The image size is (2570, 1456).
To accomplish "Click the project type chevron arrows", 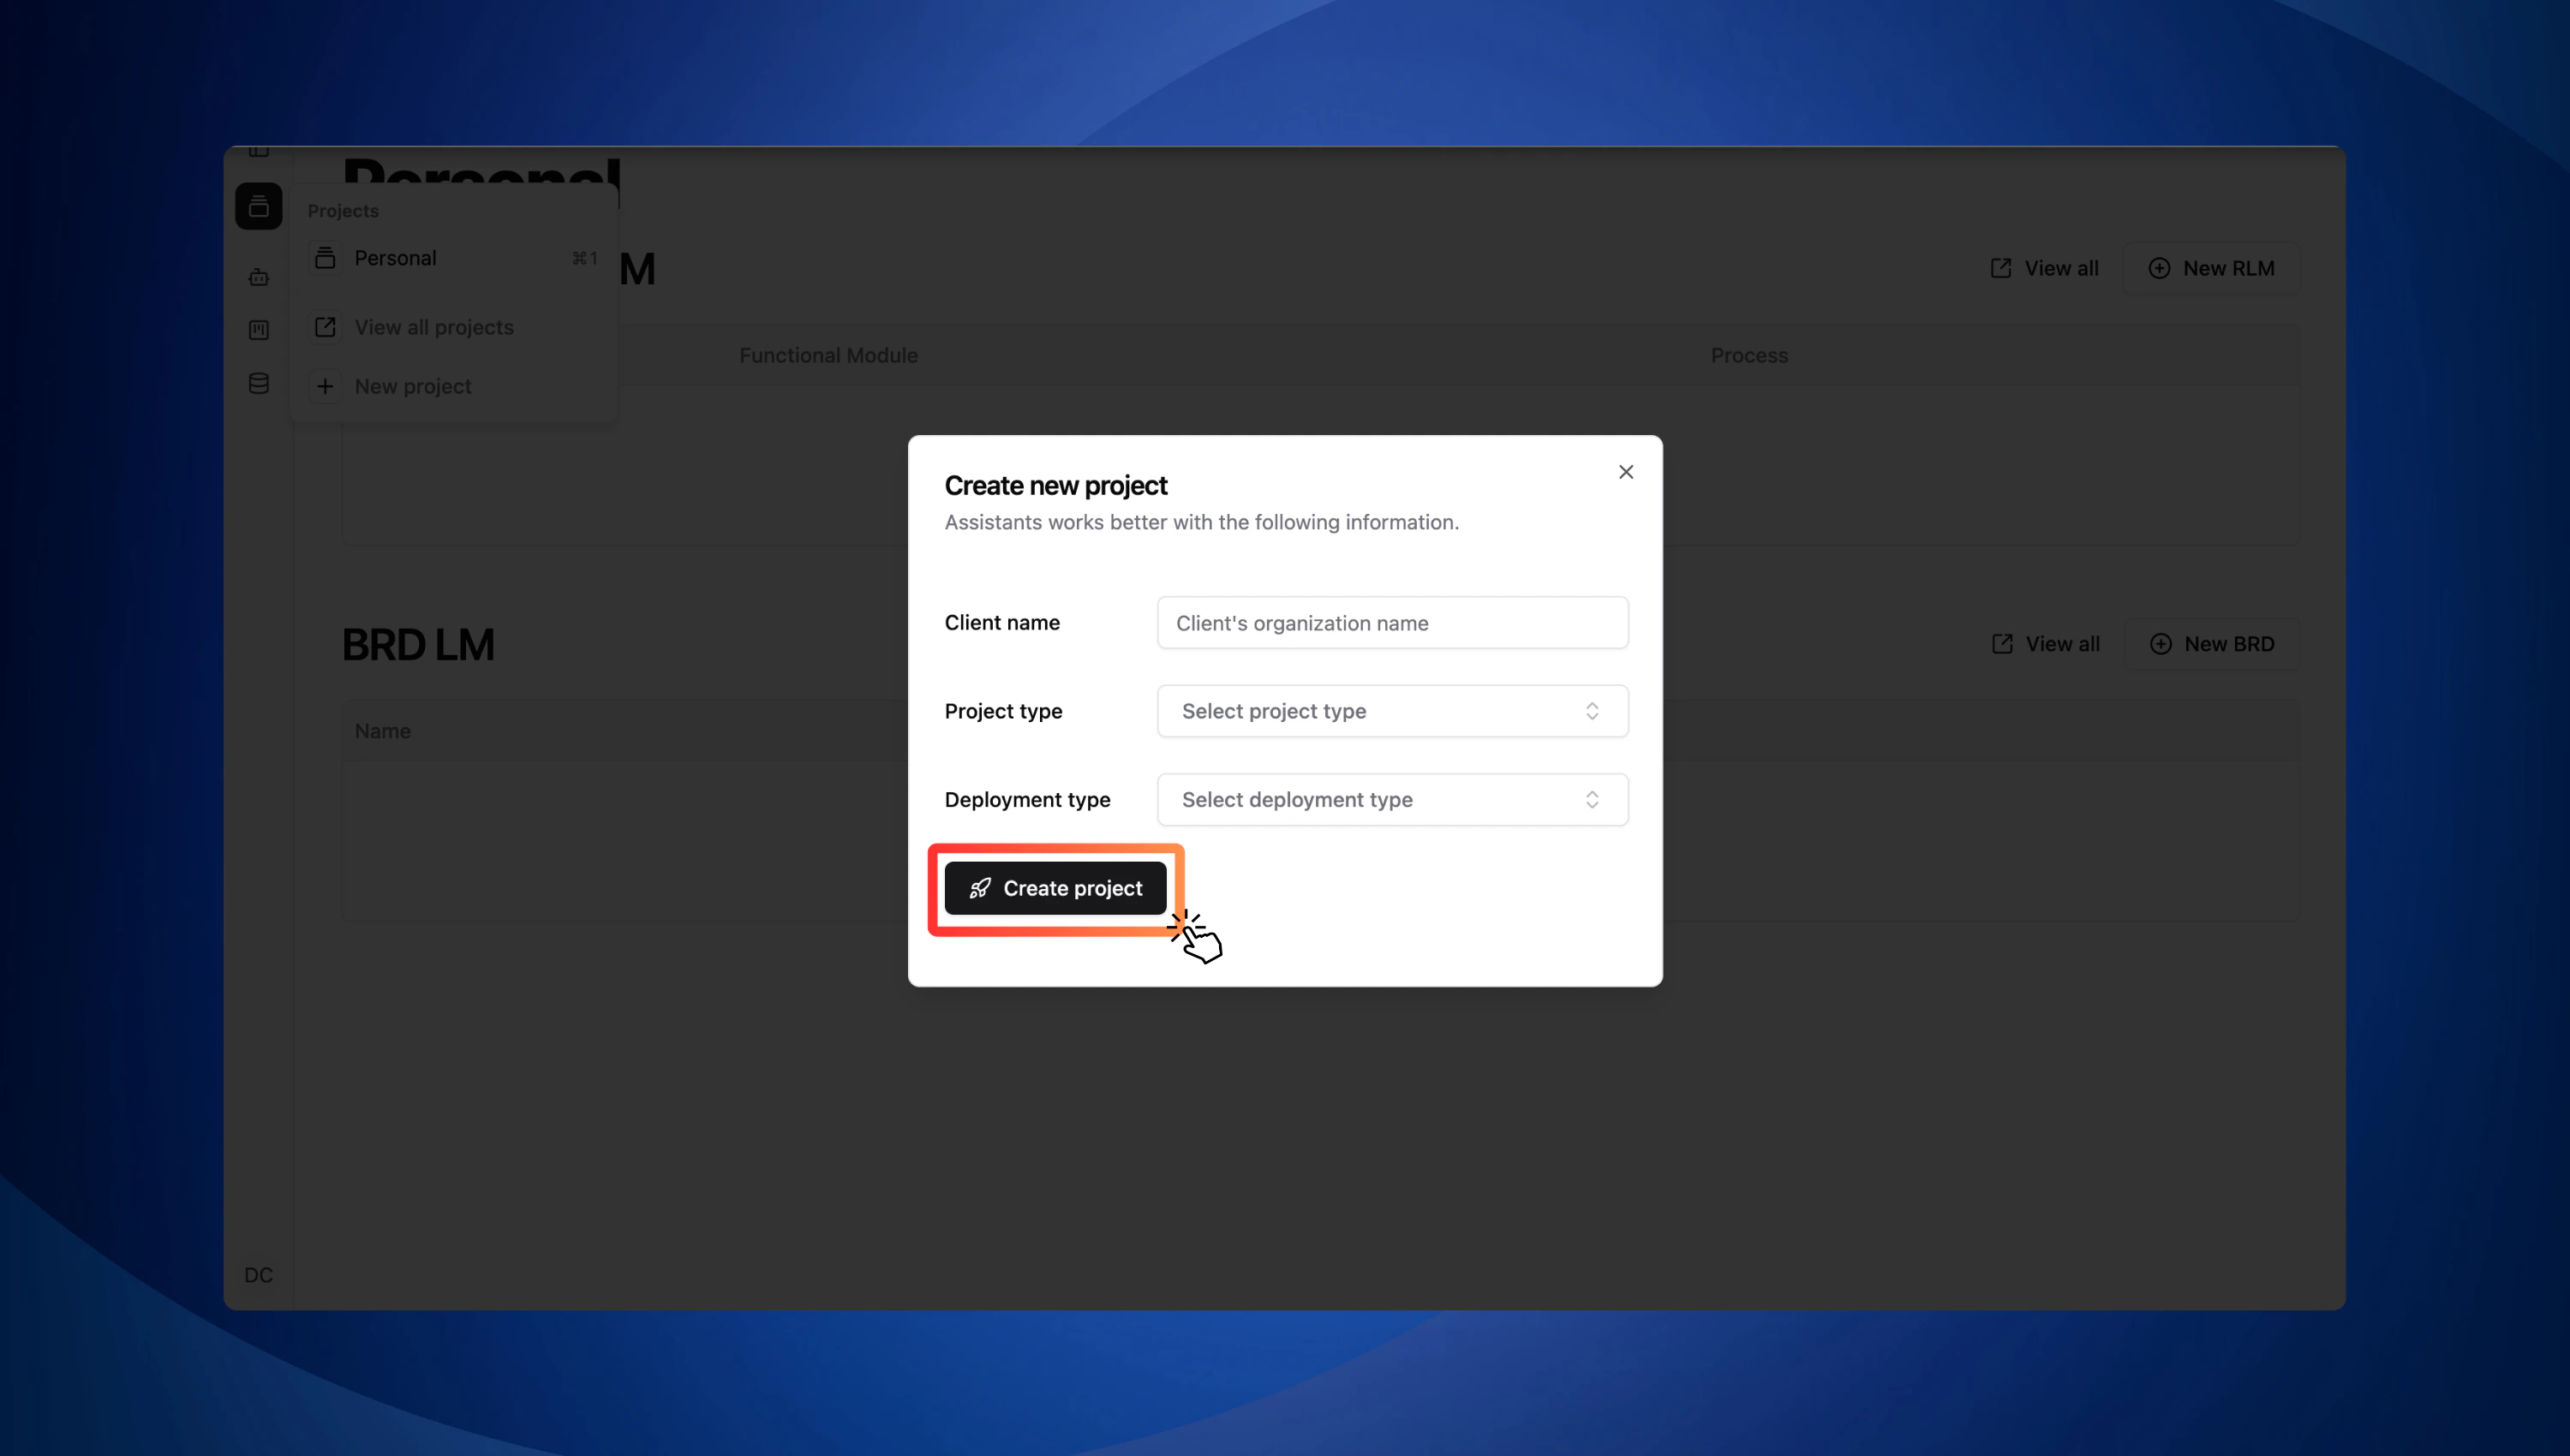I will [x=1592, y=711].
